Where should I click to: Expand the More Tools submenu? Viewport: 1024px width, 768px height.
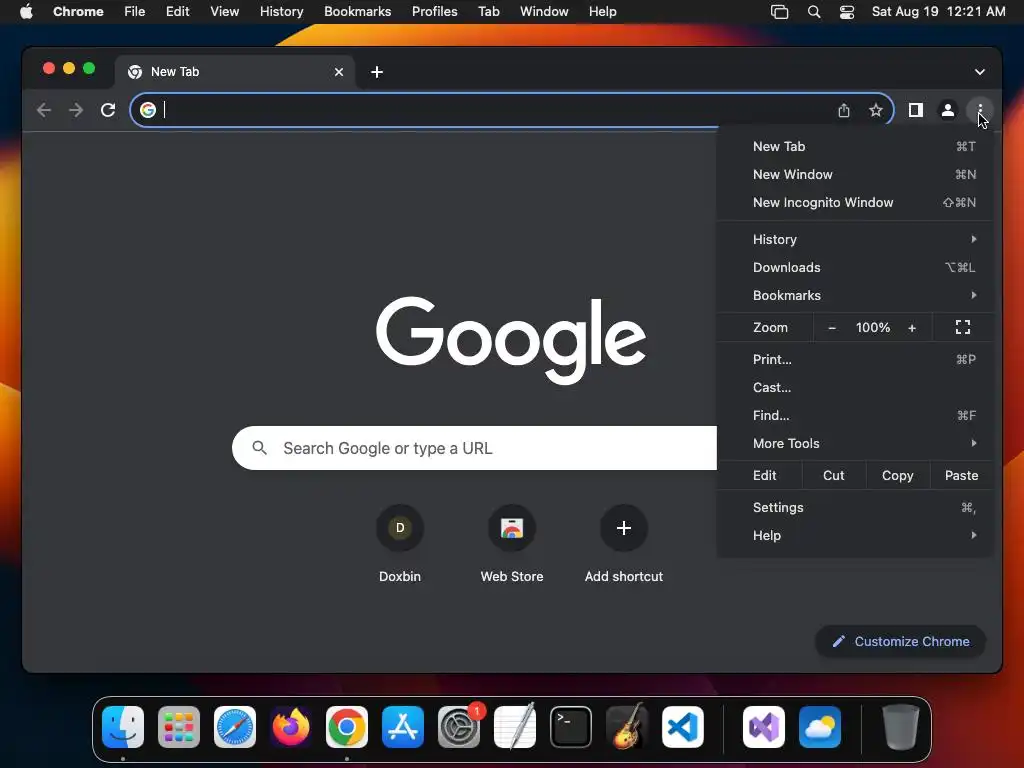[856, 443]
